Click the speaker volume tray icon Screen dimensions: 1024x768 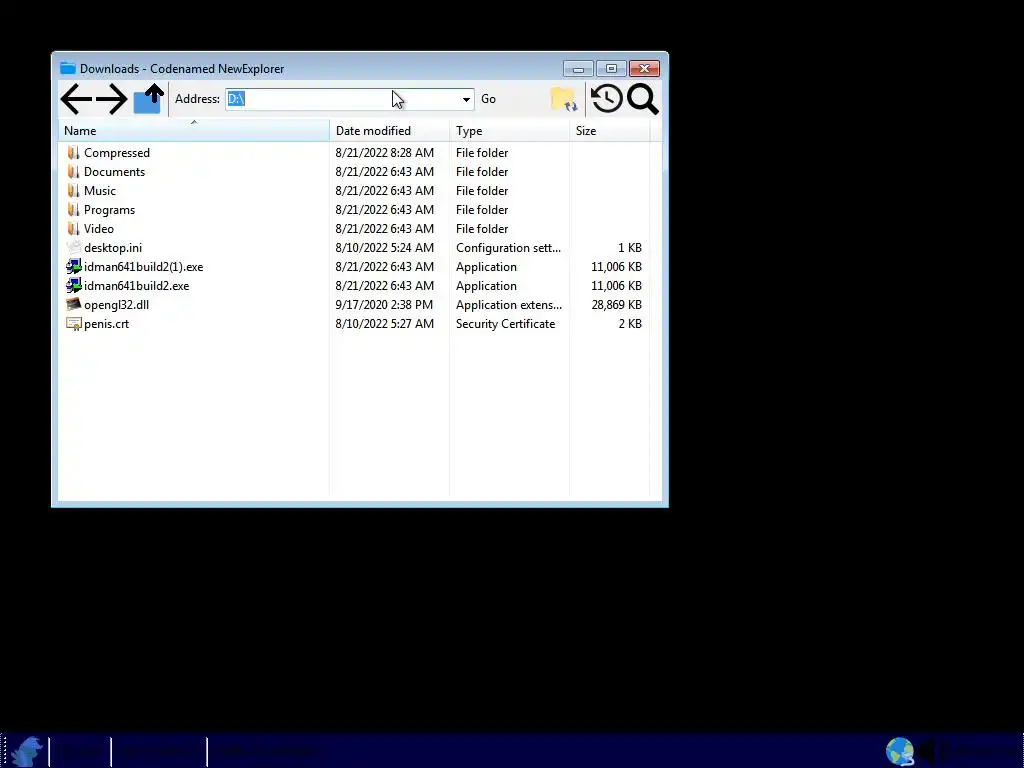tap(929, 752)
